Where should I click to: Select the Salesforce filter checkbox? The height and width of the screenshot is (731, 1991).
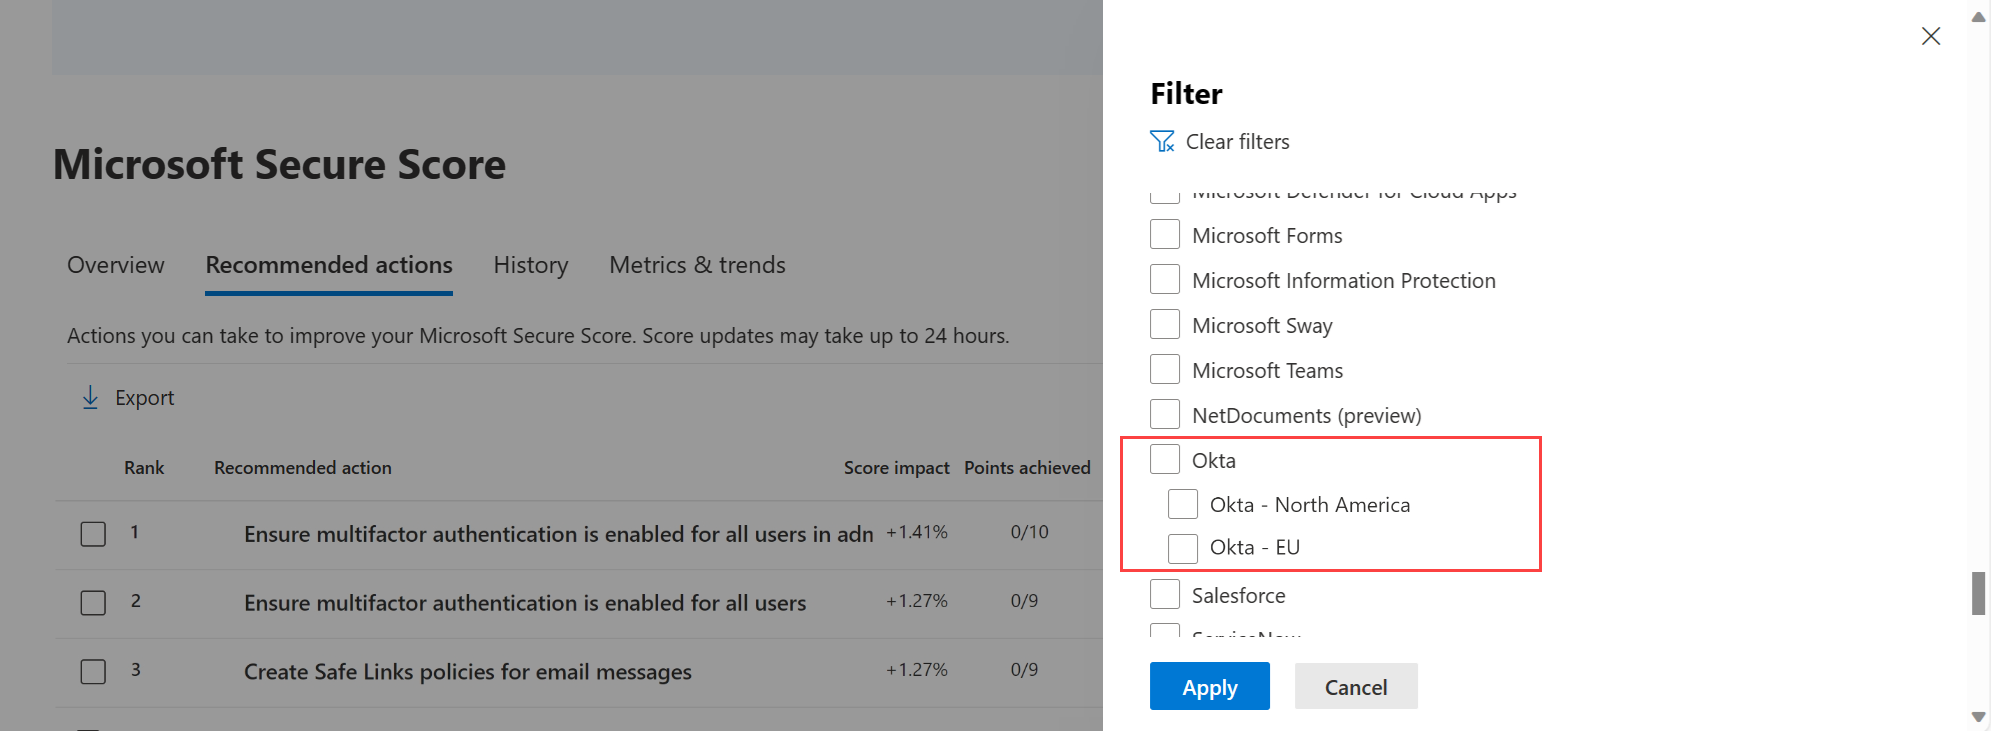pos(1165,595)
